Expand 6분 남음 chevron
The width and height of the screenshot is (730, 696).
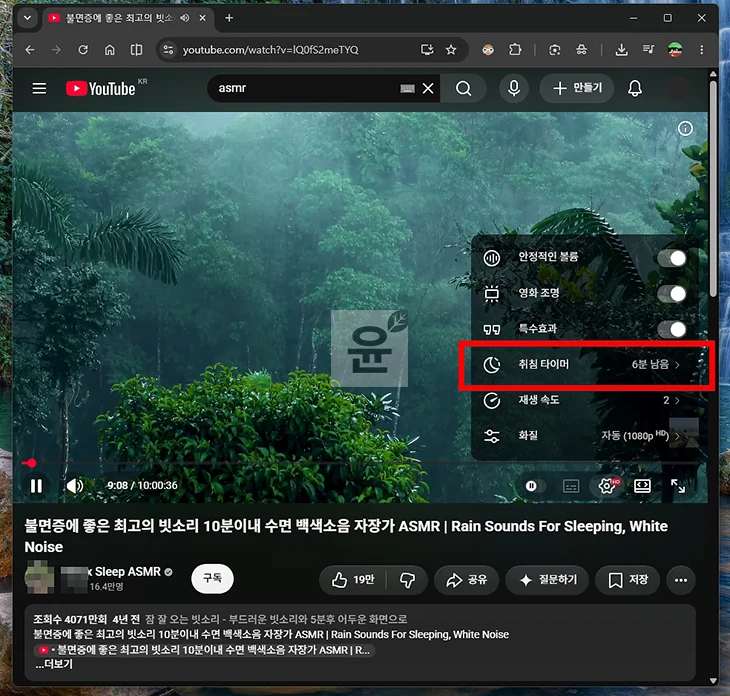(x=677, y=365)
